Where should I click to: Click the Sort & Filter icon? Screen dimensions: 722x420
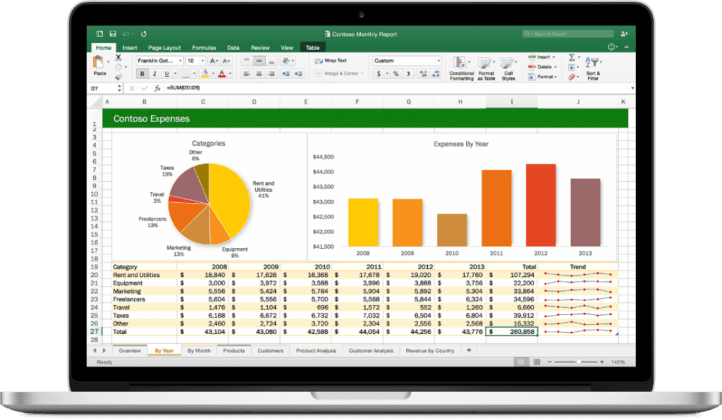tap(592, 67)
